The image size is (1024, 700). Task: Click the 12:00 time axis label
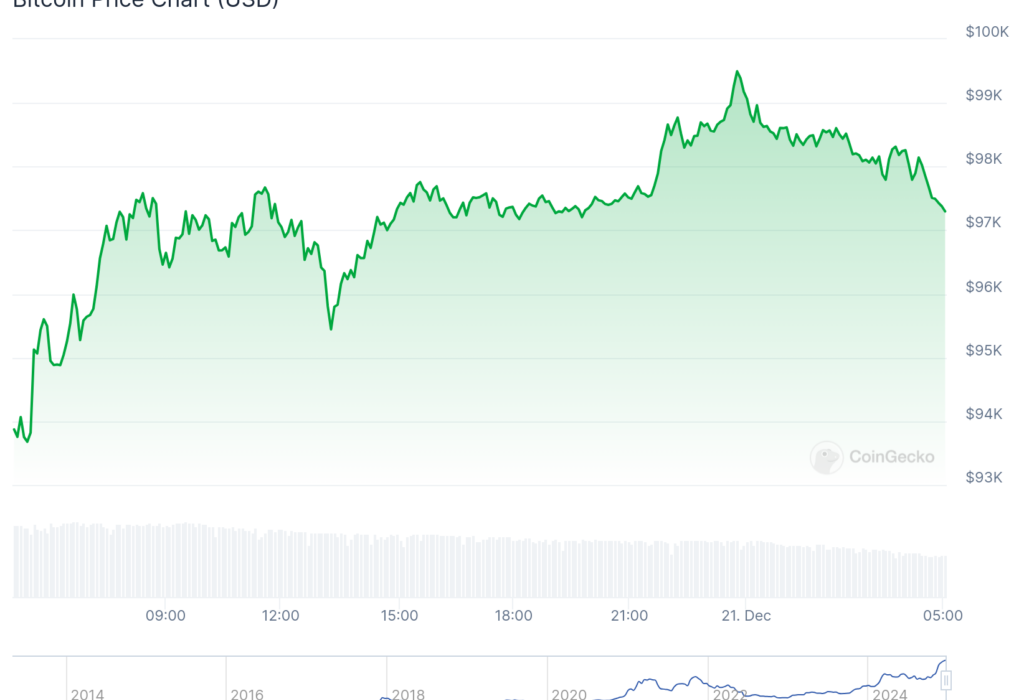[280, 615]
